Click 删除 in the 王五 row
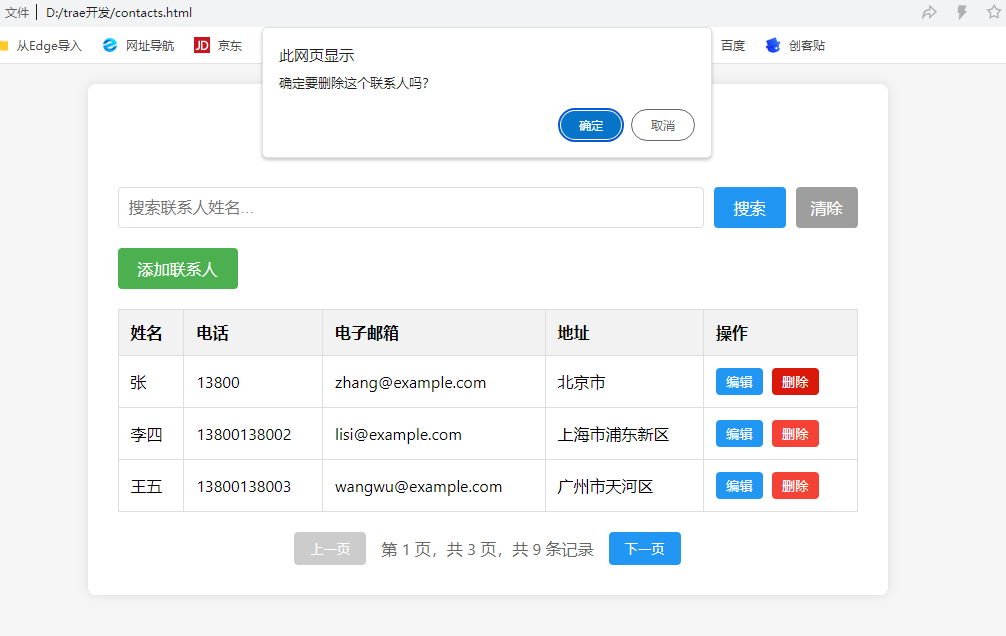This screenshot has height=636, width=1006. 795,486
